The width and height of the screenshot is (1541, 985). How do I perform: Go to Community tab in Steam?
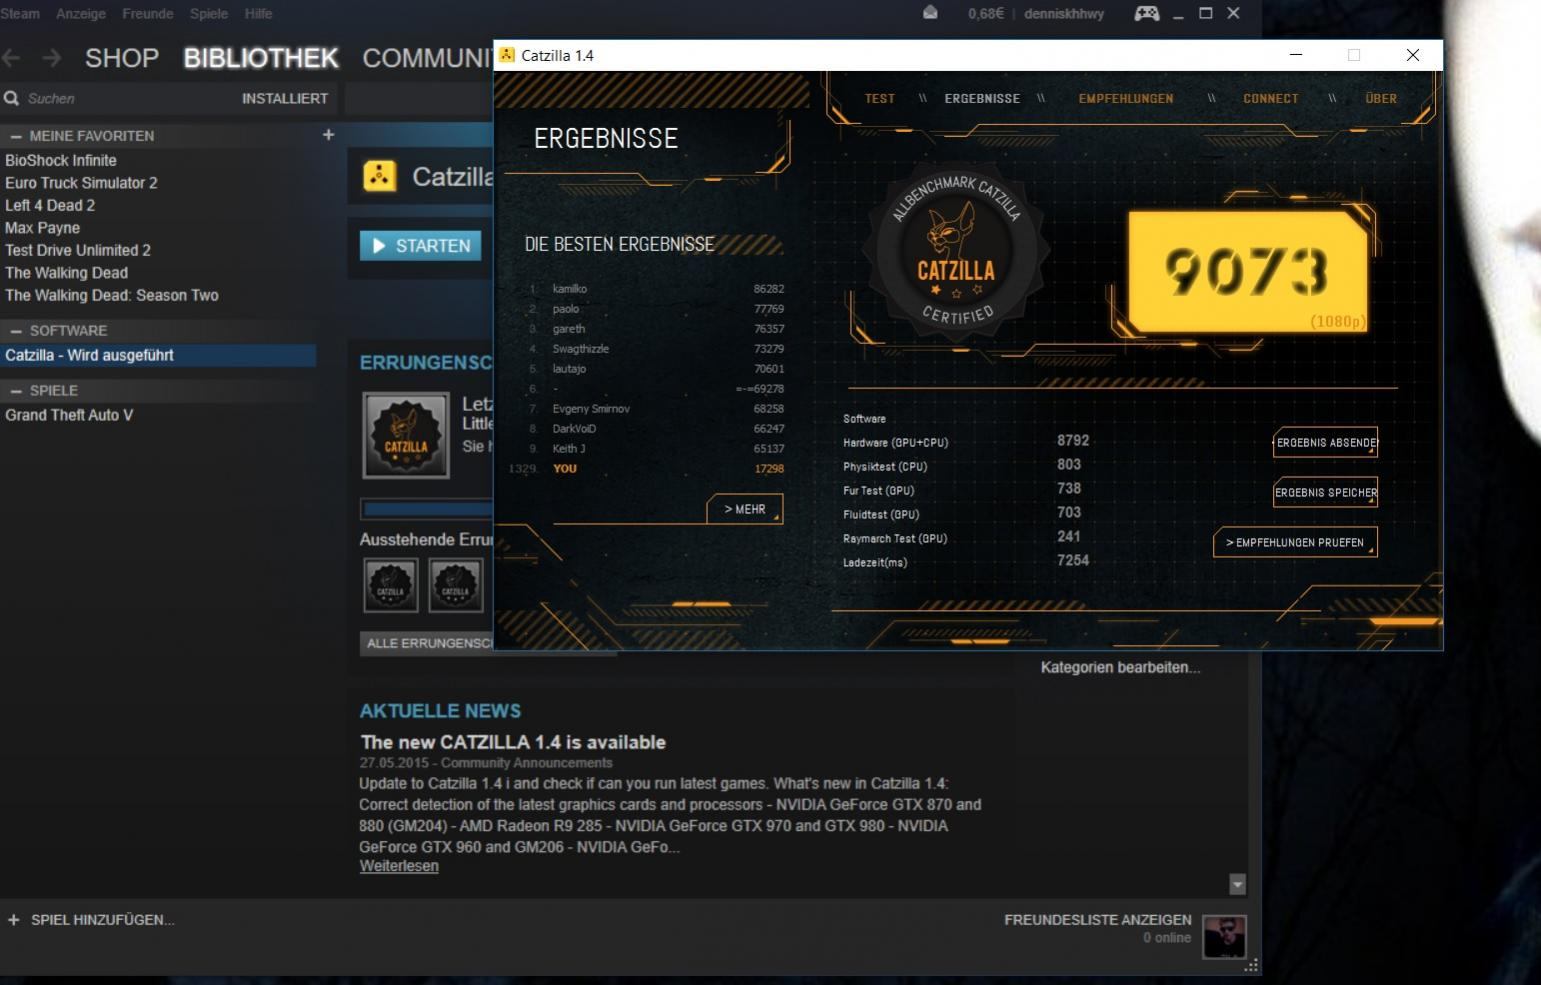point(428,58)
